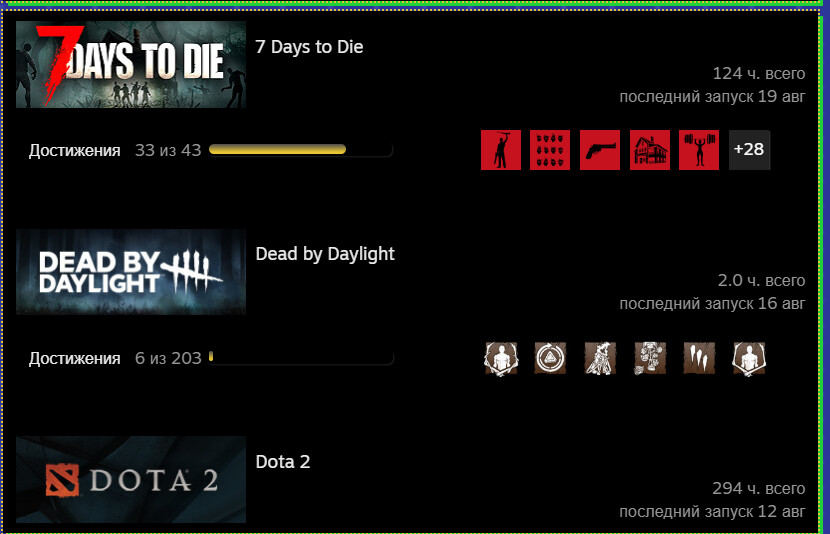Open Достижения label for Dead by Daylight
The width and height of the screenshot is (830, 534).
[x=75, y=358]
